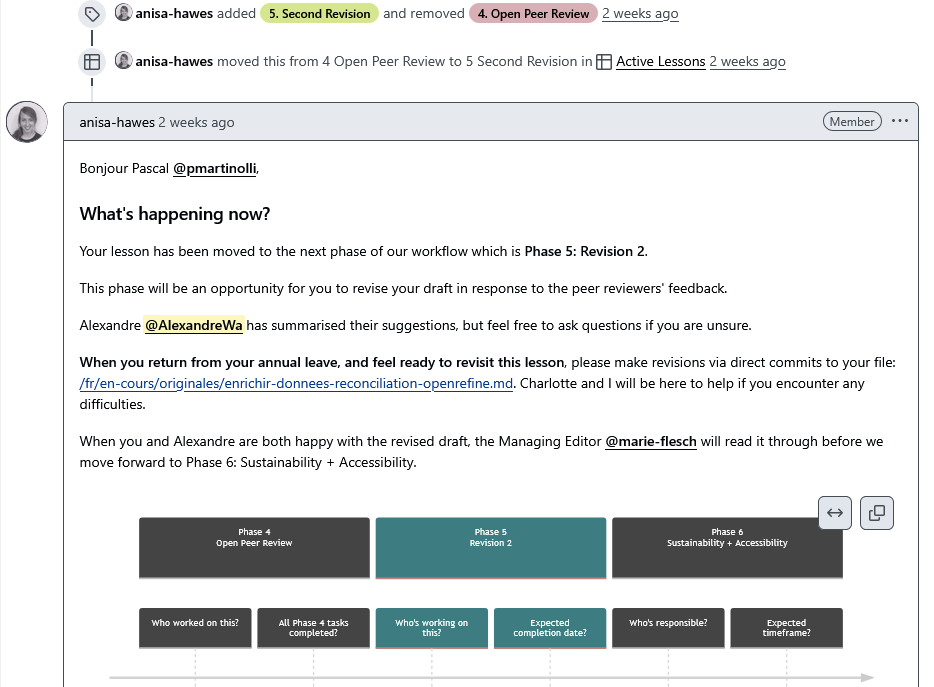Open the comment options three-dot menu

pyautogui.click(x=900, y=122)
